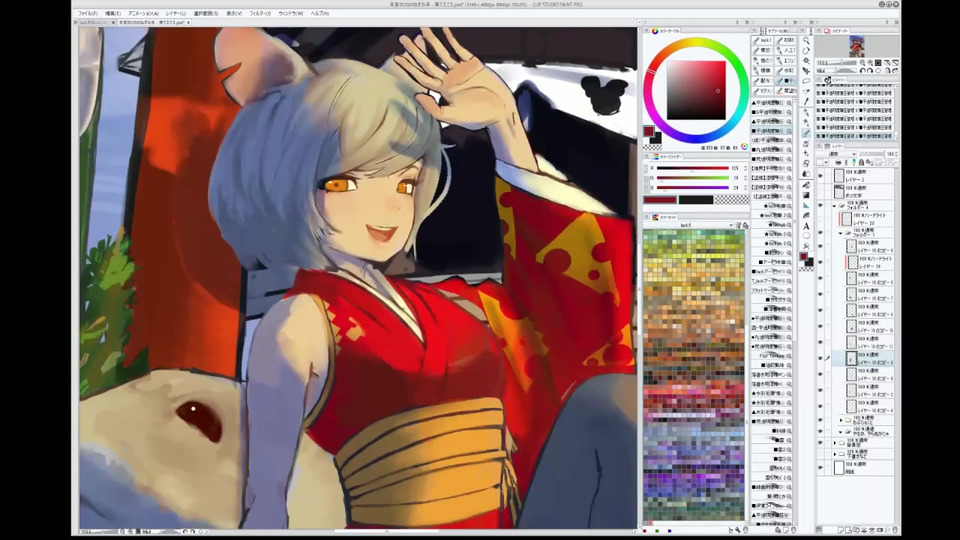The height and width of the screenshot is (540, 960).
Task: Open the 表示(V) menu
Action: click(234, 13)
